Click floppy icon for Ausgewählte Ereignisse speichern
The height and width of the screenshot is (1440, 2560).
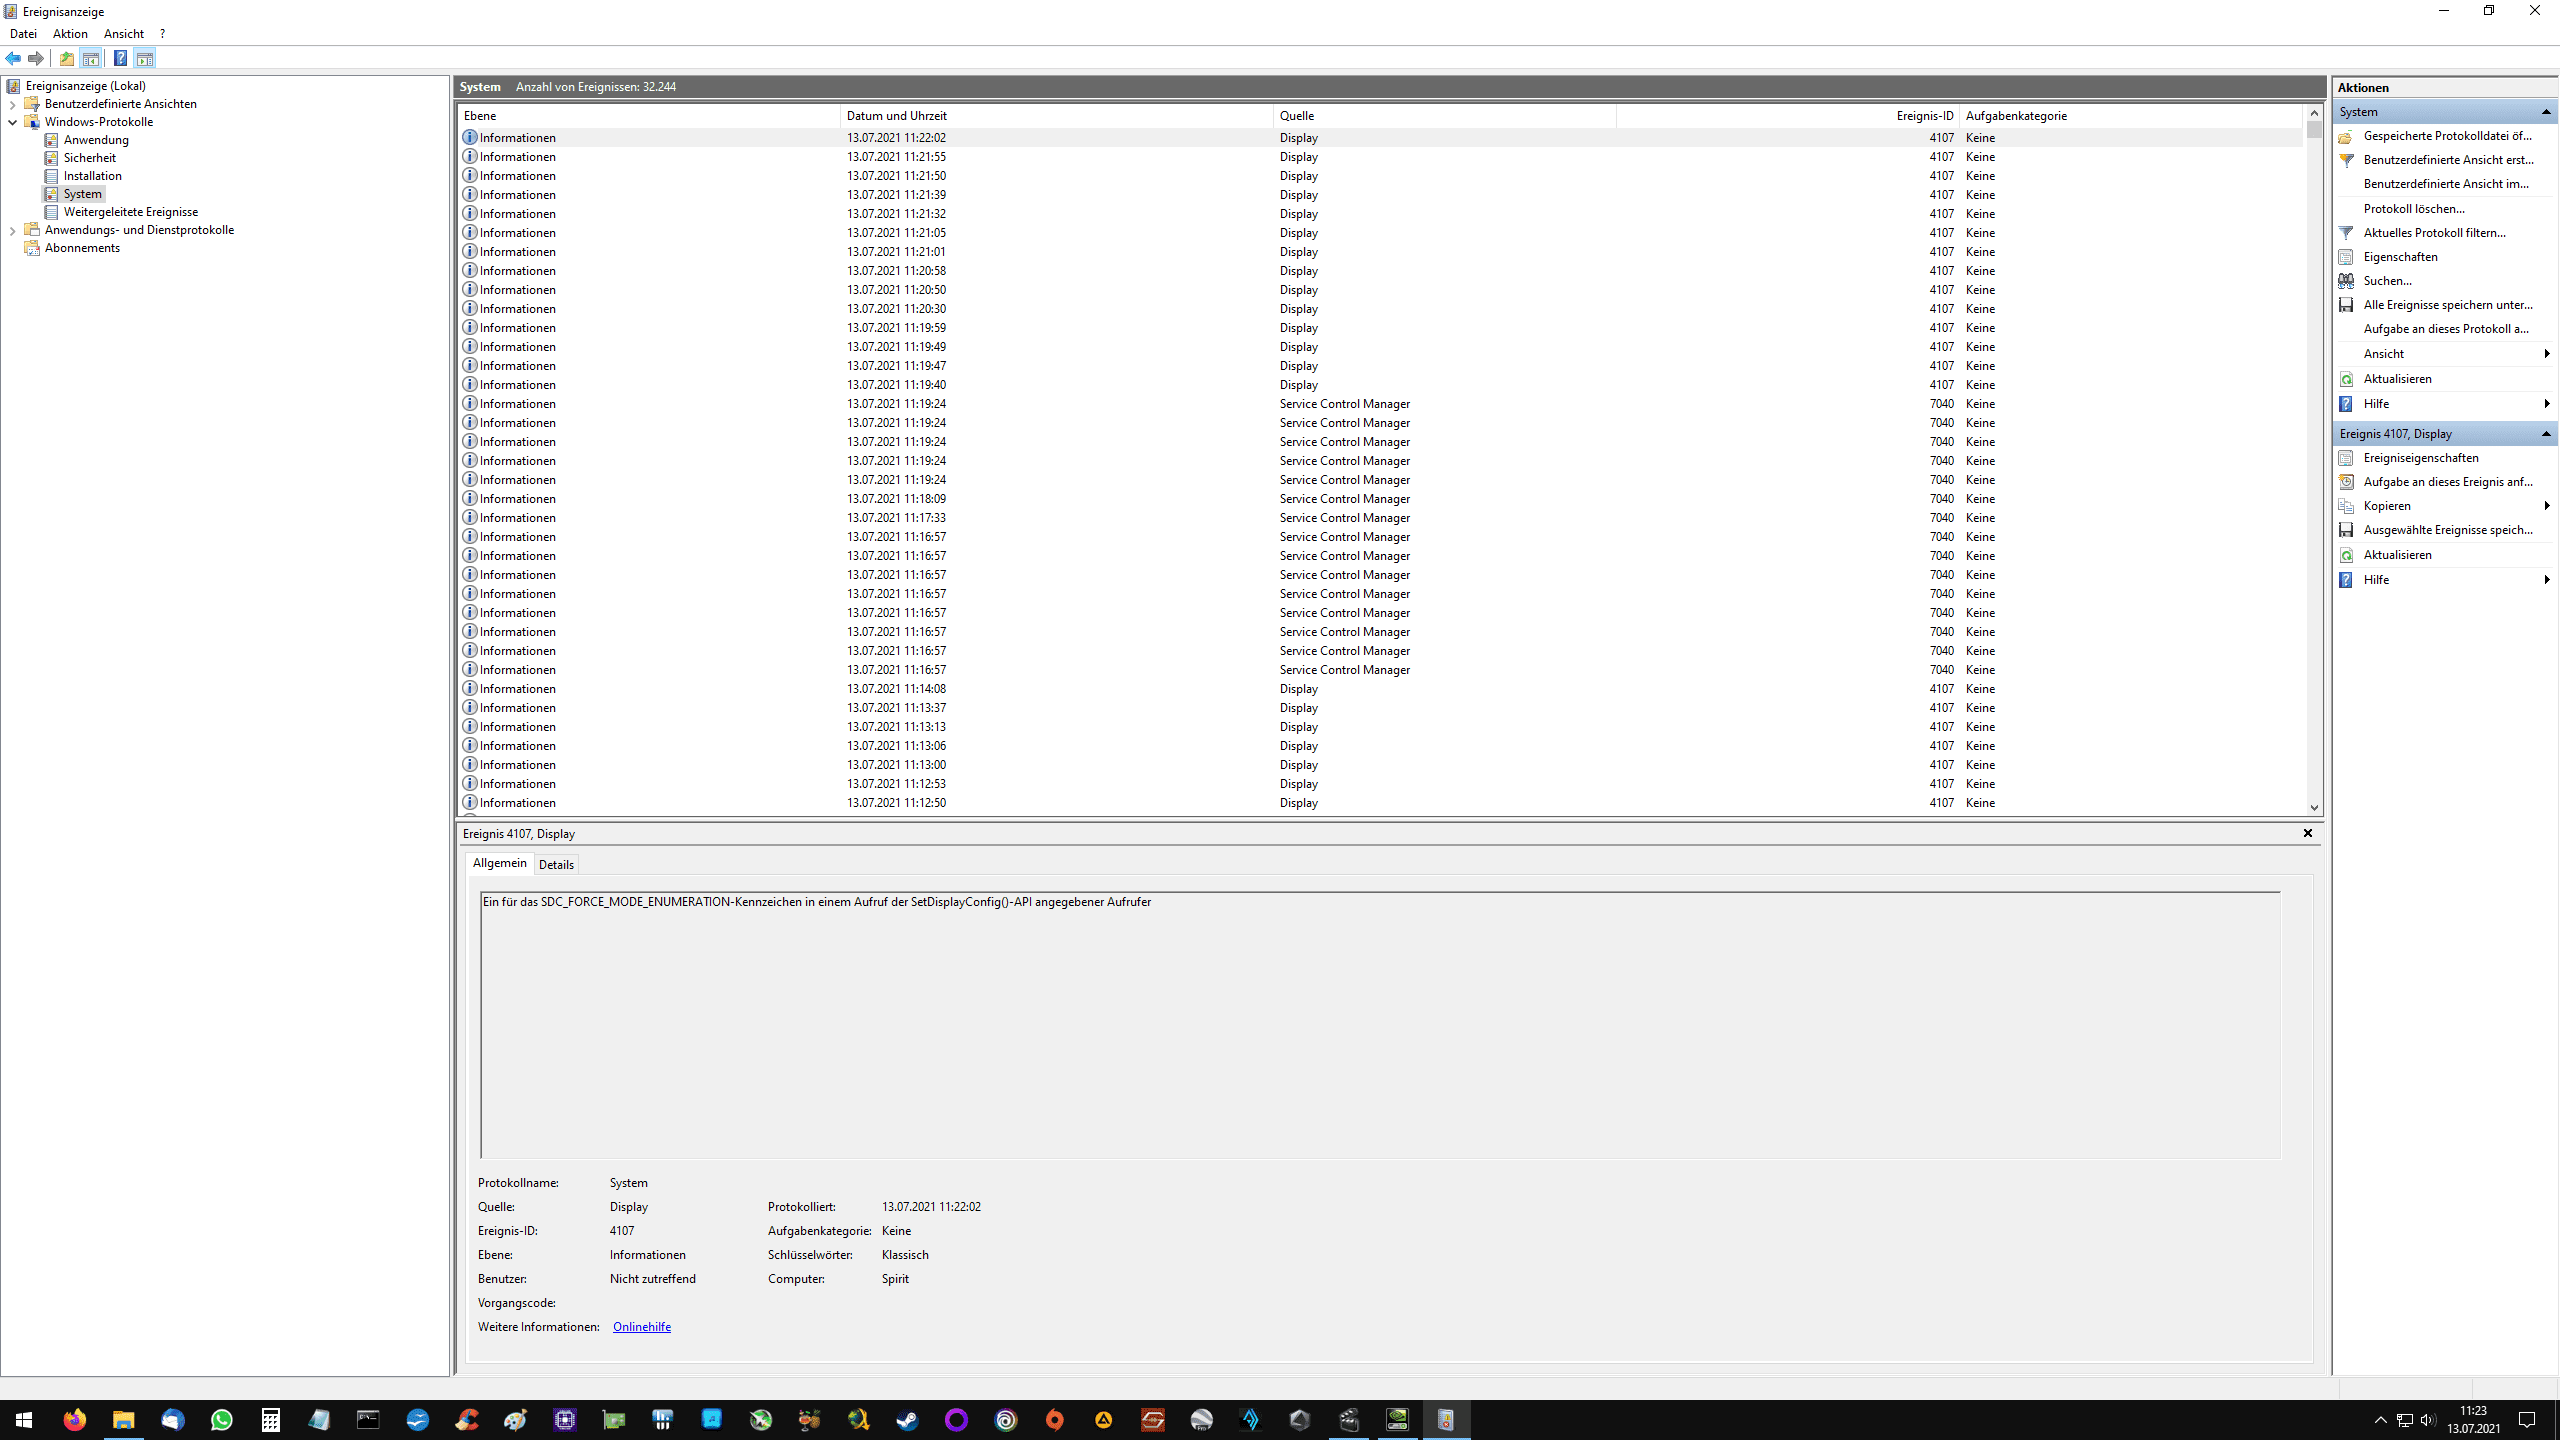coord(2346,530)
